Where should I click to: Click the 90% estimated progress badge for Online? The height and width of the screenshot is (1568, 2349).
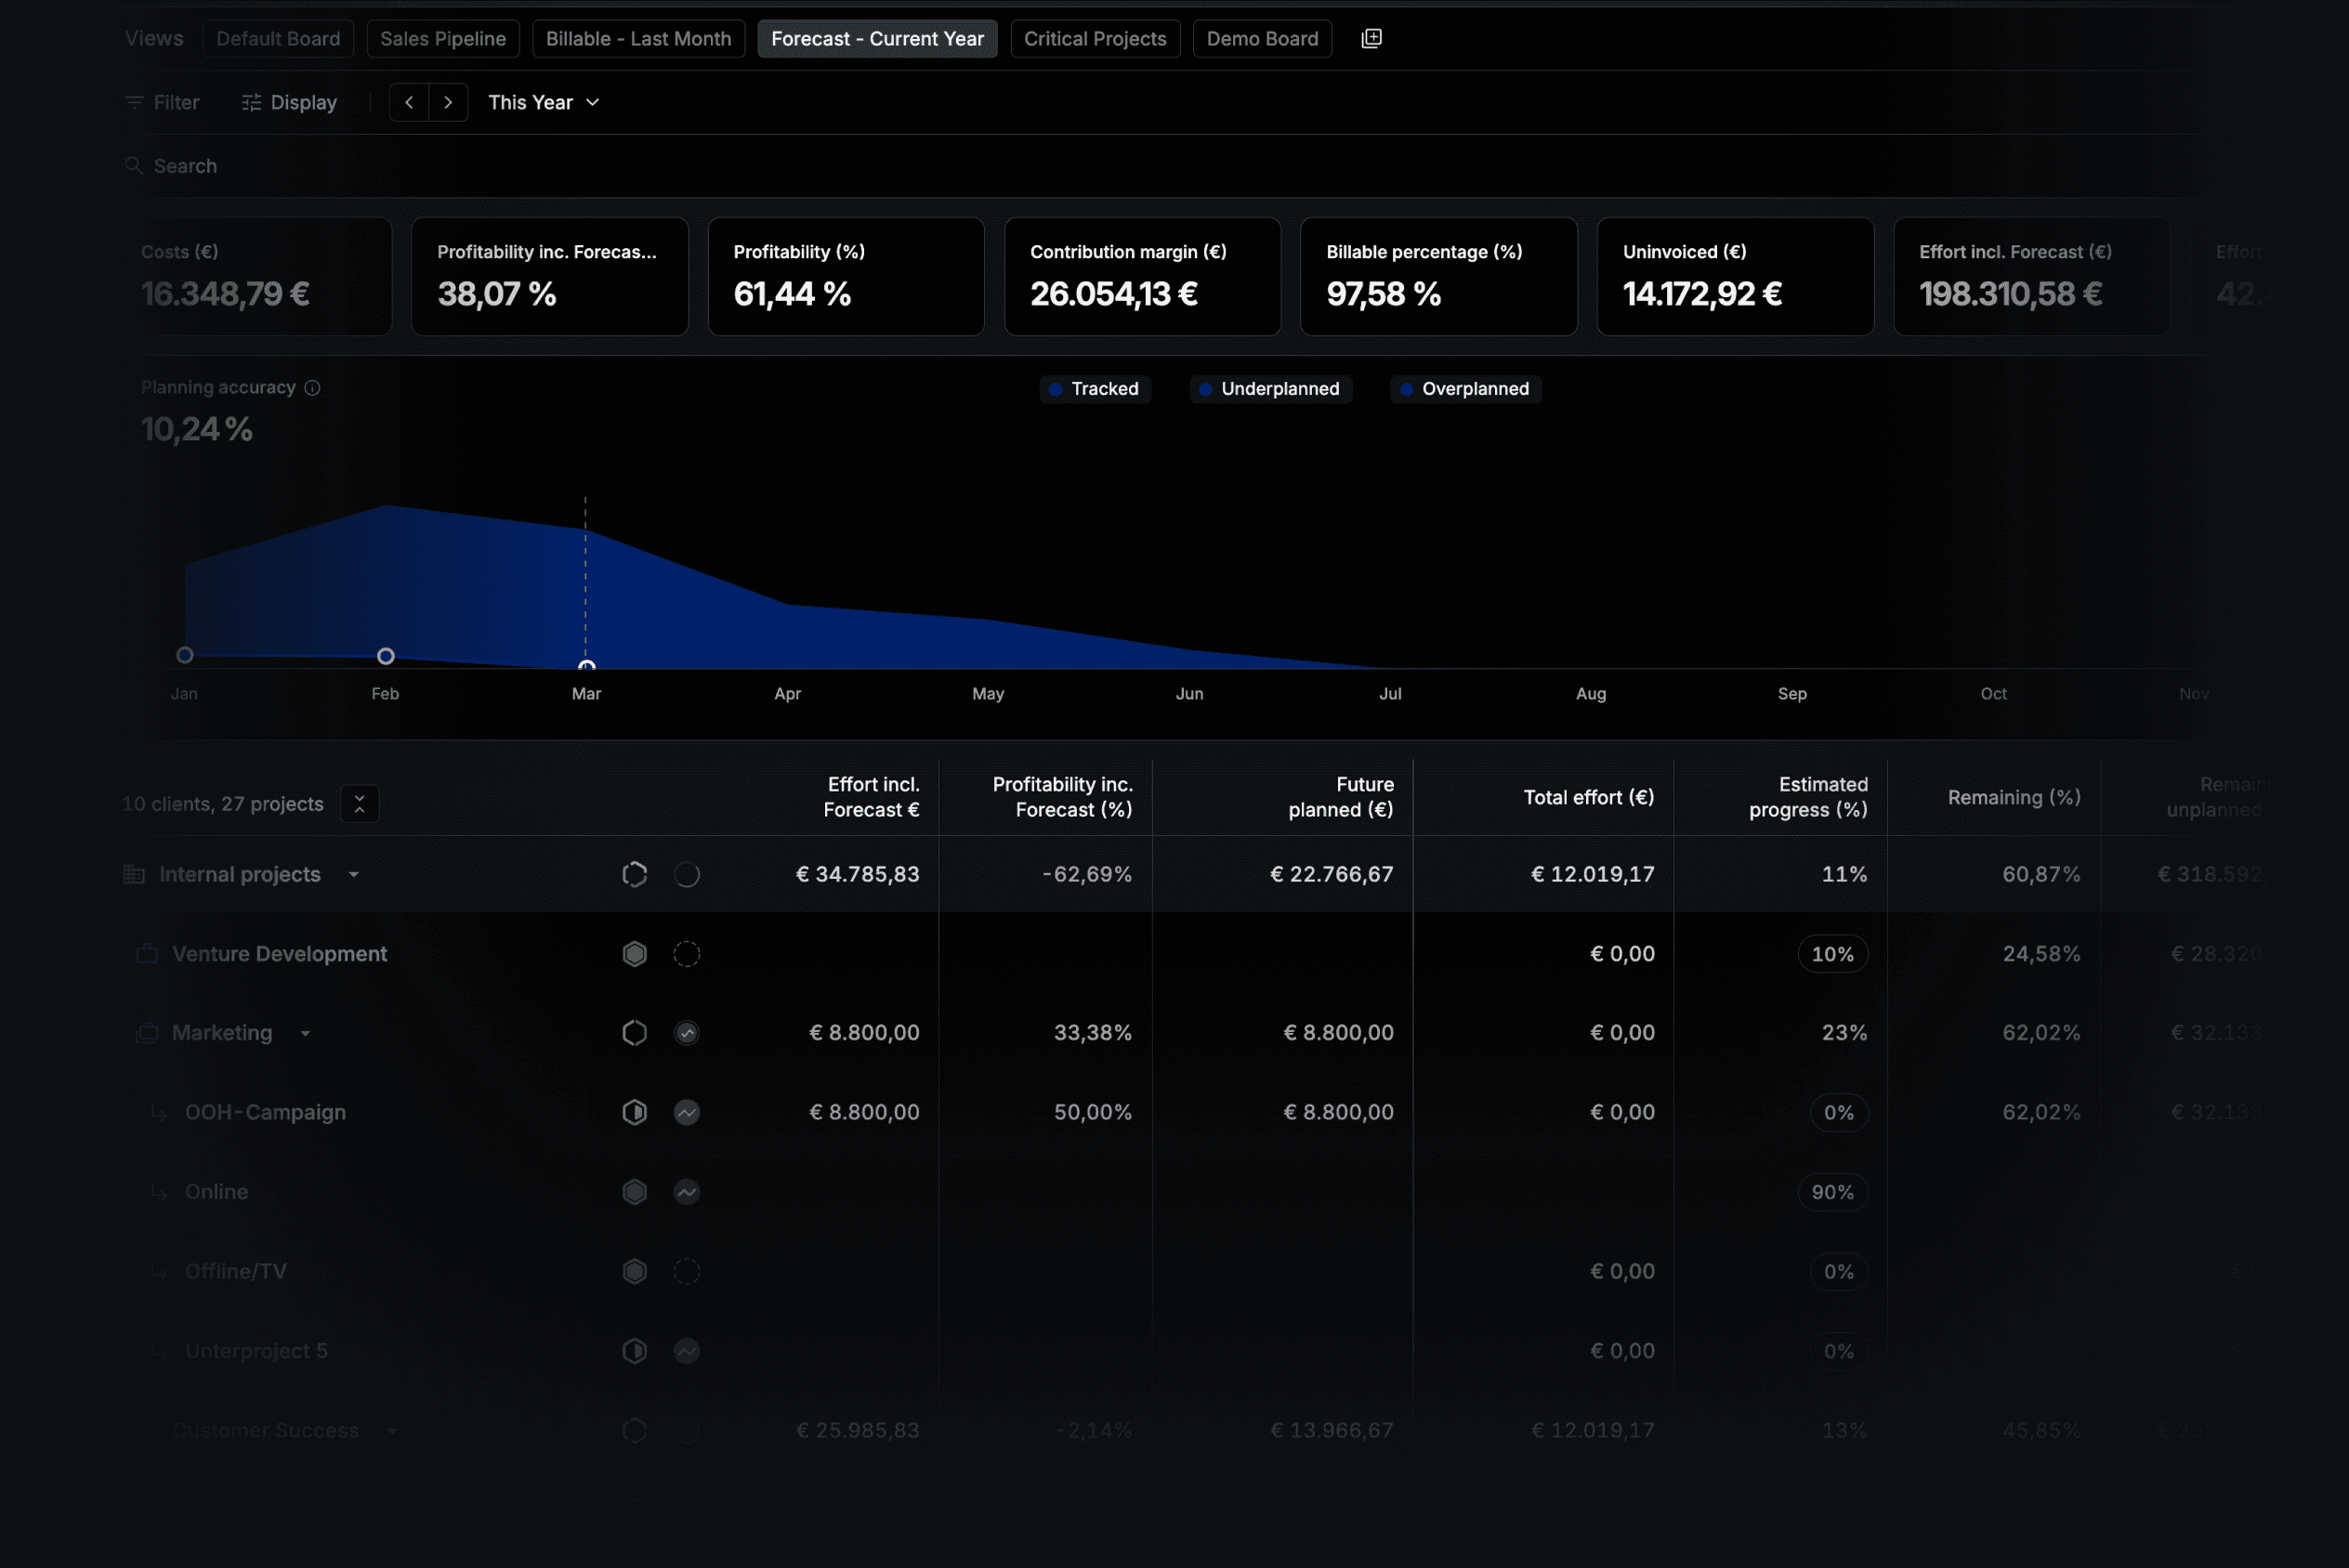click(x=1832, y=1191)
